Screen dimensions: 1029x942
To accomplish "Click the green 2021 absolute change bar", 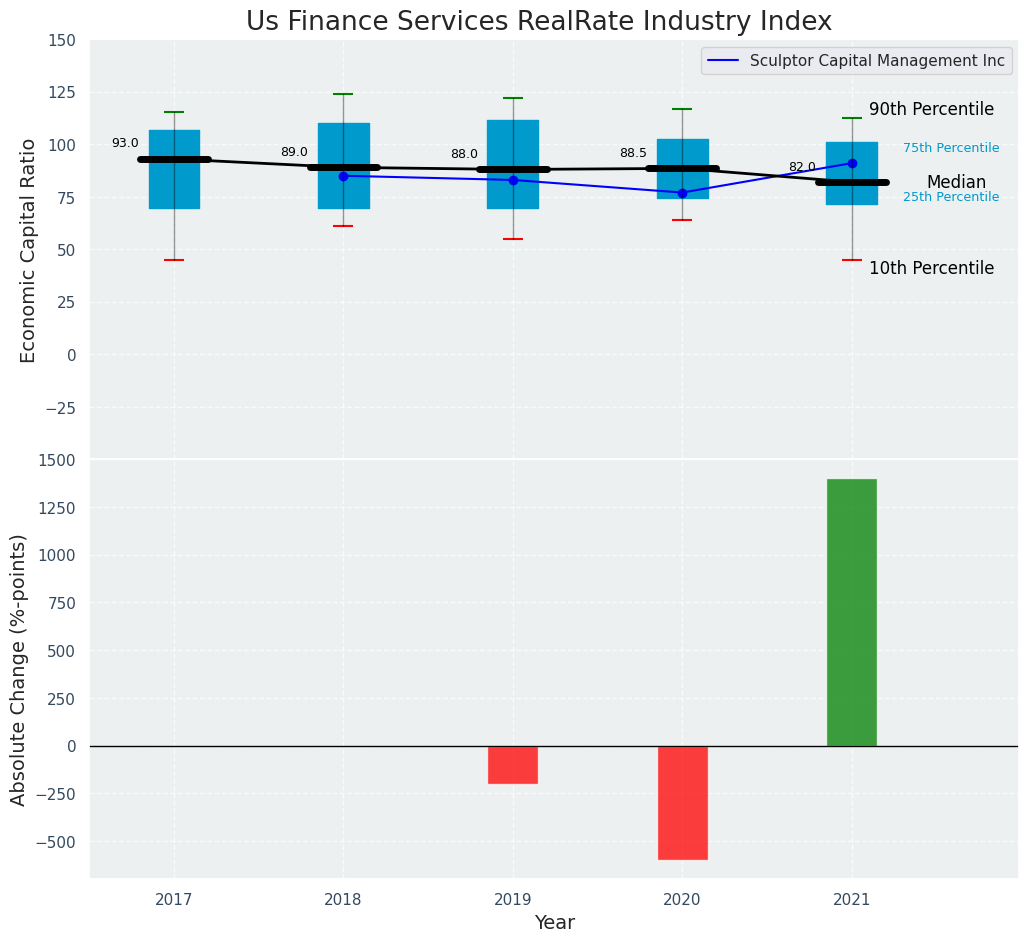I will click(x=851, y=612).
